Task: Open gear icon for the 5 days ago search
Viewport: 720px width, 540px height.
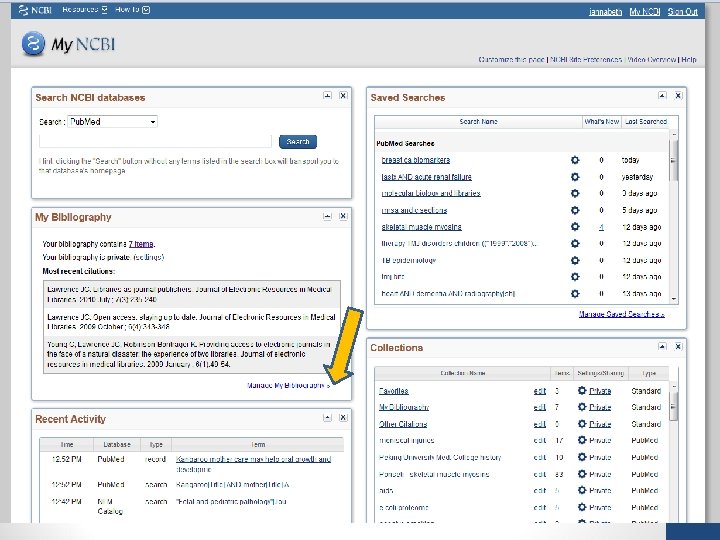Action: point(575,210)
